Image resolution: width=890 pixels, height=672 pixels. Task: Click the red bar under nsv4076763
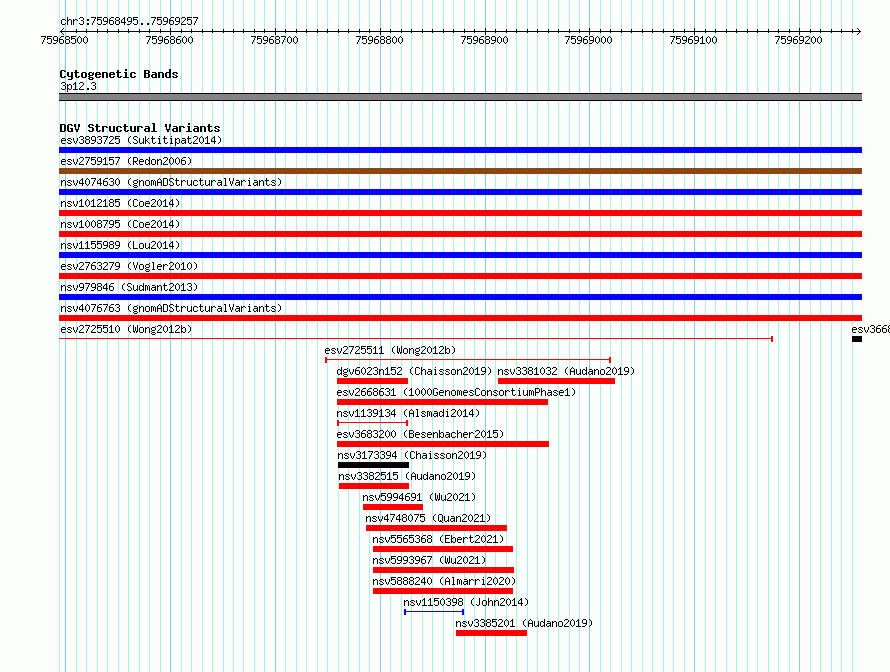tap(460, 318)
